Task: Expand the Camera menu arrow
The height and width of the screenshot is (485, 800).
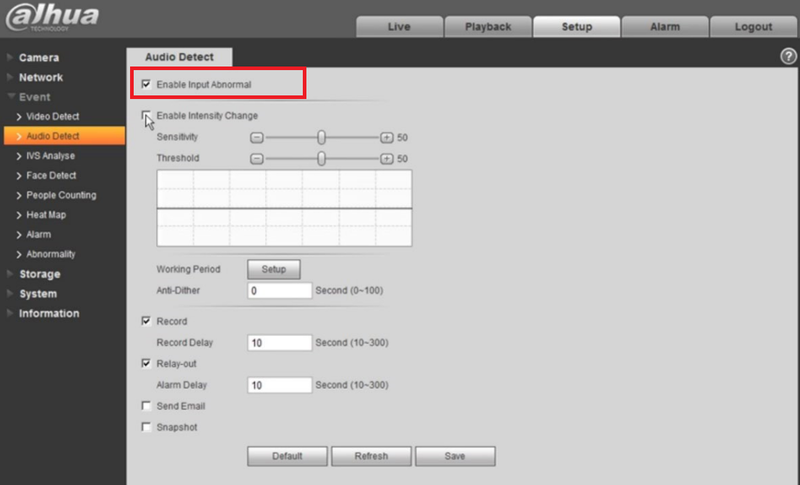Action: coord(10,58)
